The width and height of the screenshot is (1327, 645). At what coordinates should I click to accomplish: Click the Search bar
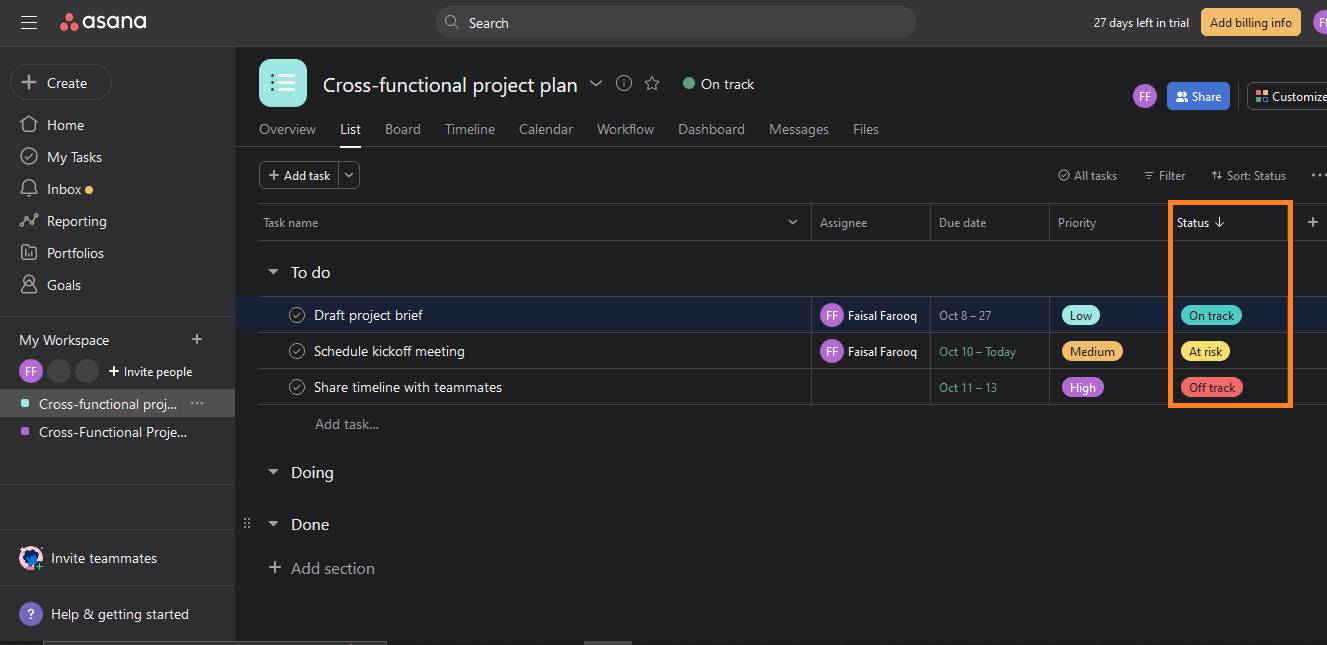point(675,22)
